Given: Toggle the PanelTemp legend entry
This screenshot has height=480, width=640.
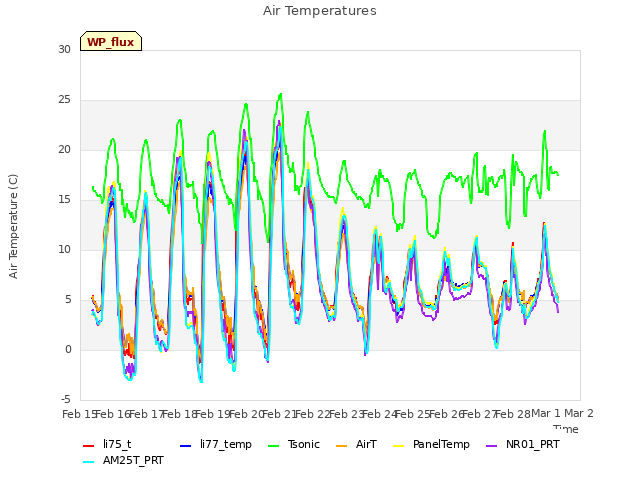Looking at the screenshot, I should pos(431,444).
